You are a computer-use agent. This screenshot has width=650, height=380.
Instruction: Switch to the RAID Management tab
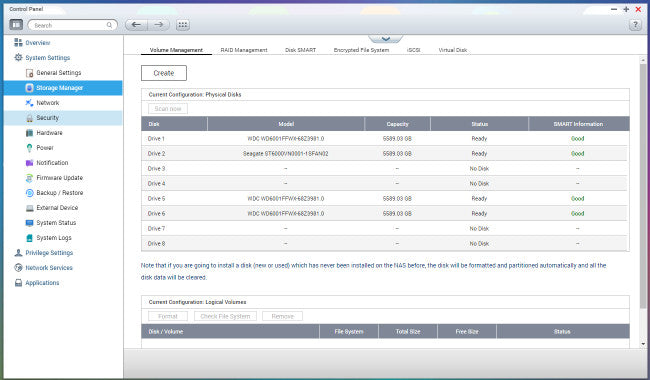pyautogui.click(x=244, y=50)
